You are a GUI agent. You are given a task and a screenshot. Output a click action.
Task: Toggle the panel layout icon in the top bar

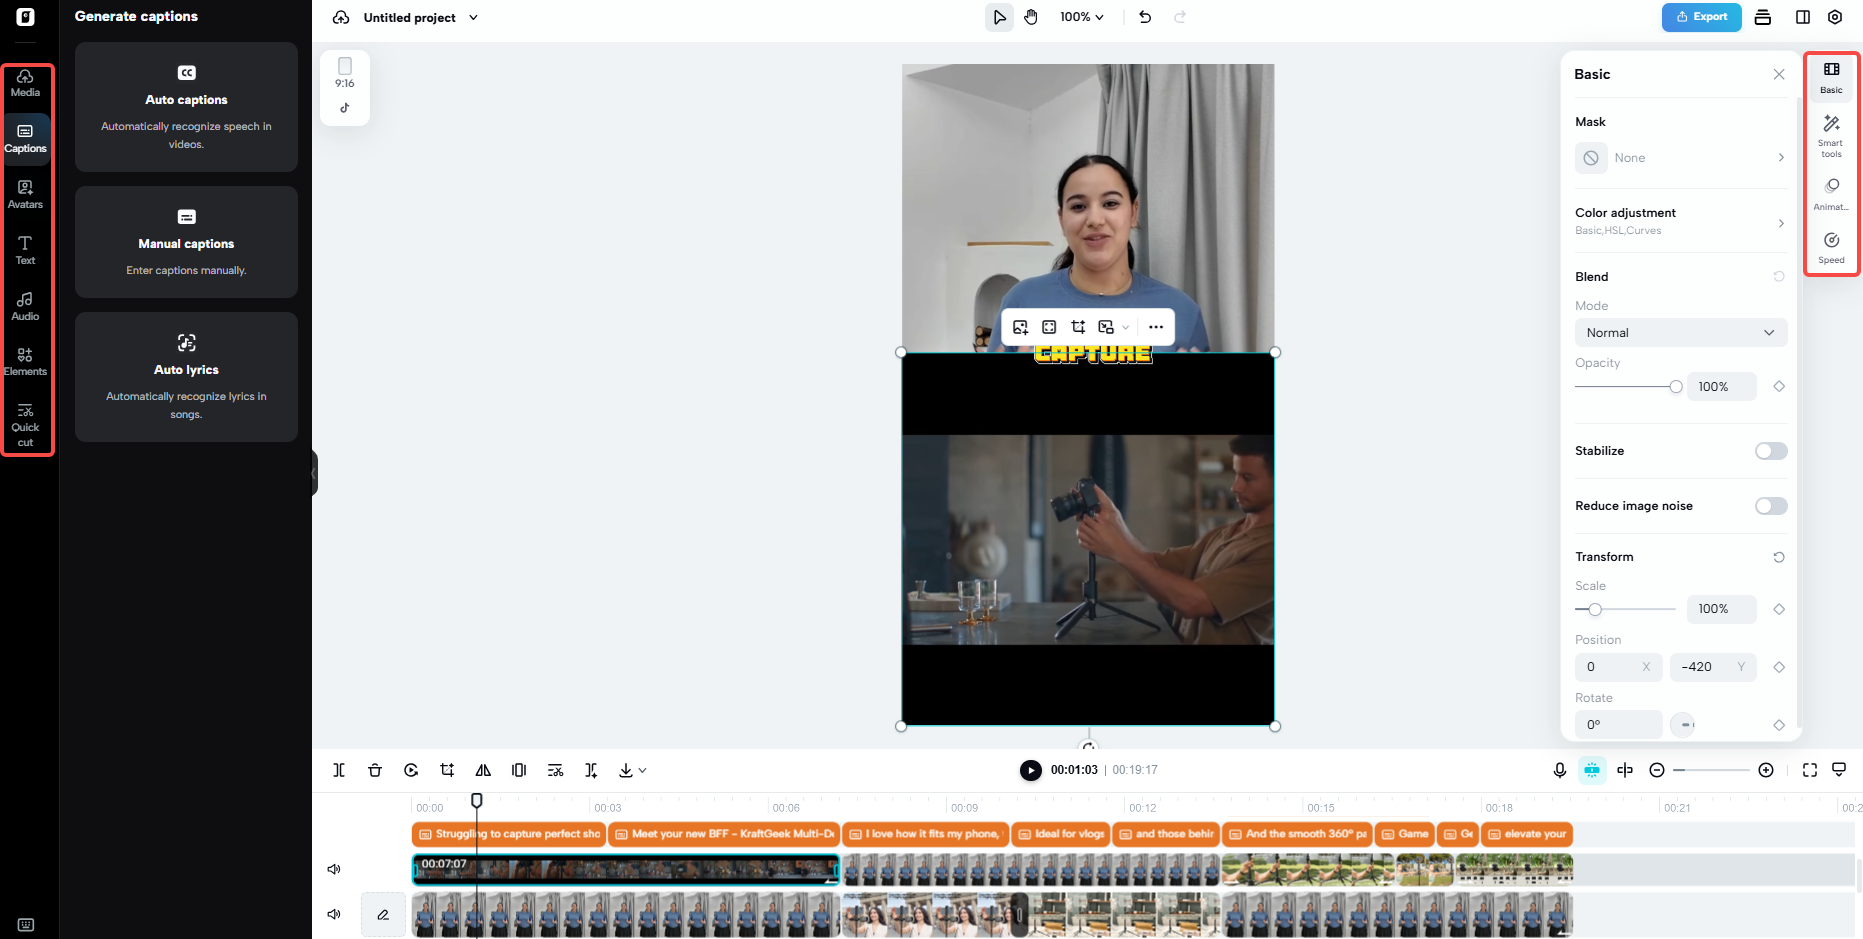[x=1803, y=17]
